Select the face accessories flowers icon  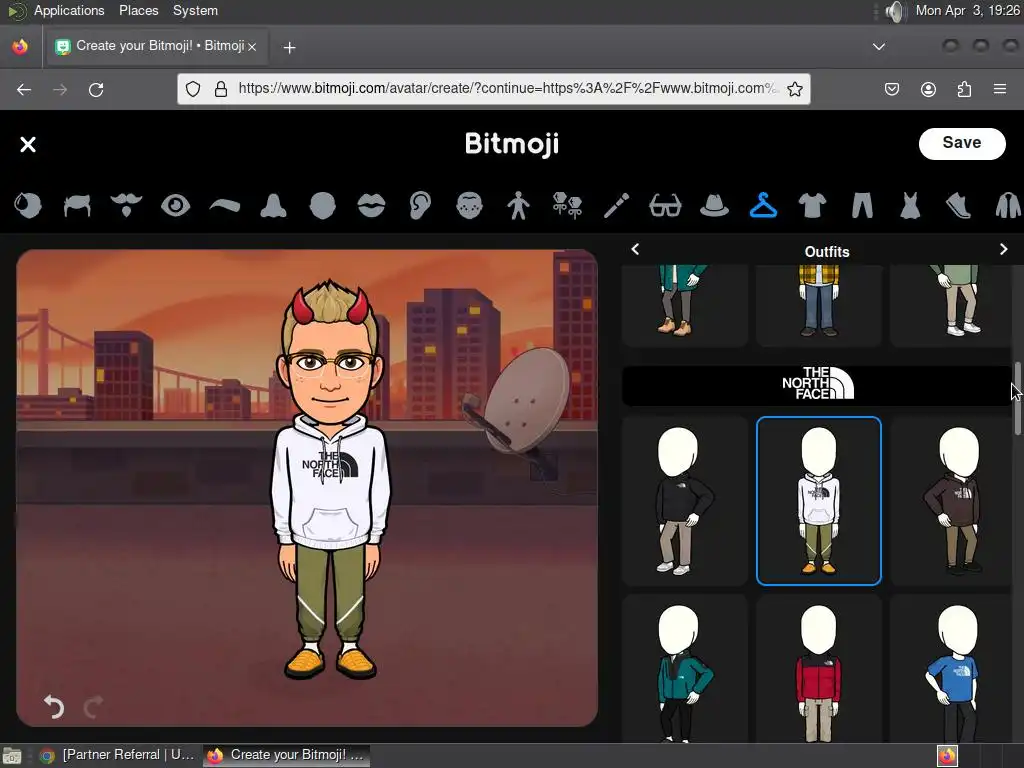(x=567, y=206)
